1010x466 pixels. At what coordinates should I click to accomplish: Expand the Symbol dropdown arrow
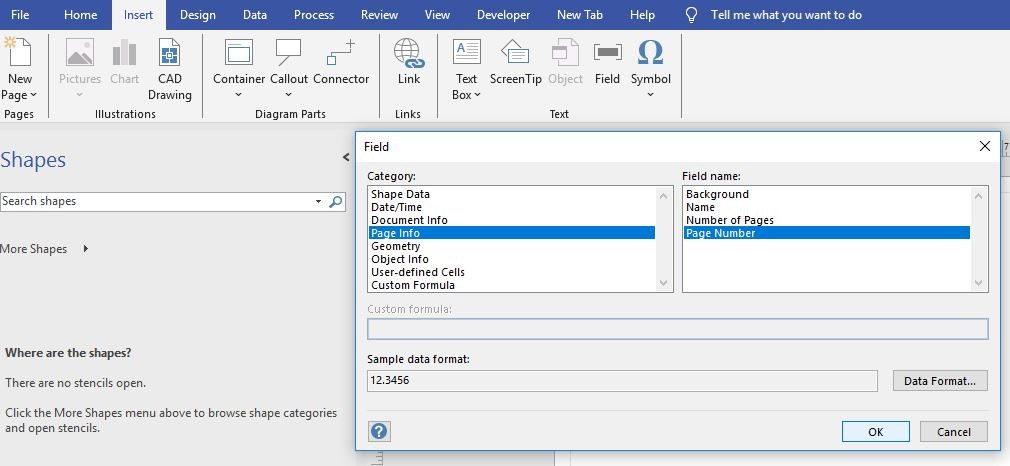click(x=651, y=95)
